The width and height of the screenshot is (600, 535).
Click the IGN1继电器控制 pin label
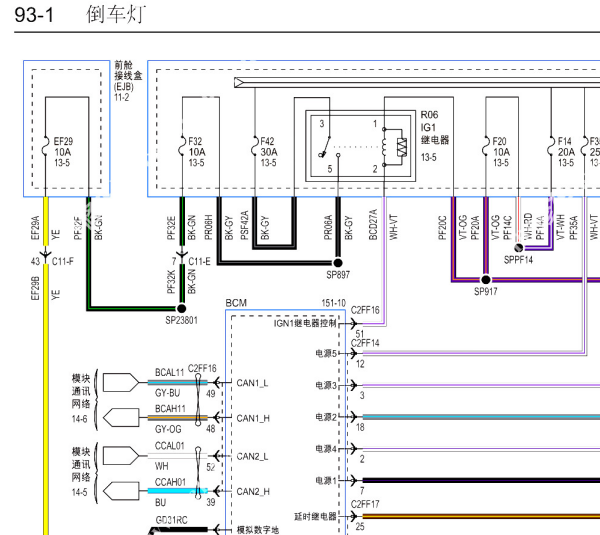coord(305,324)
